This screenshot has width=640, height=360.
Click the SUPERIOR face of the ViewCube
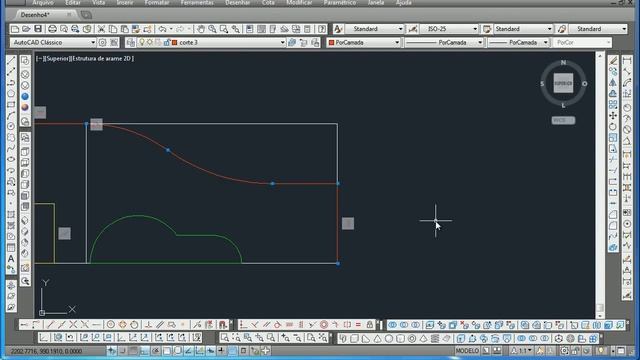[563, 83]
